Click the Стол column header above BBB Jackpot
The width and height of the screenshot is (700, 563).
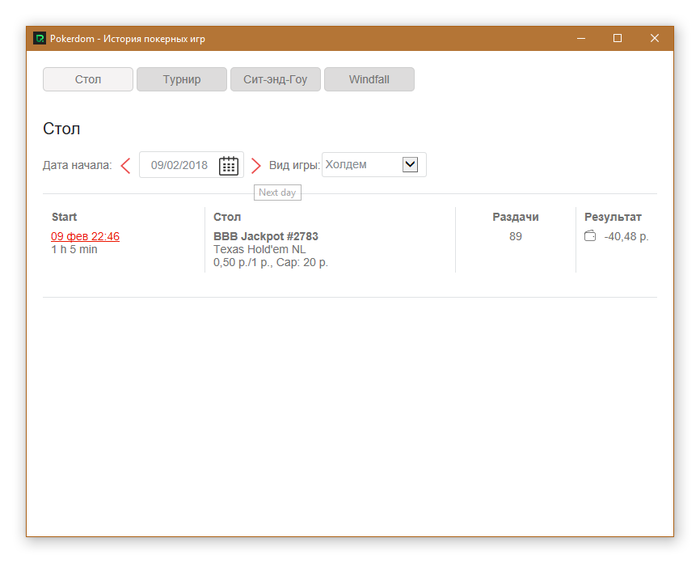coord(227,217)
